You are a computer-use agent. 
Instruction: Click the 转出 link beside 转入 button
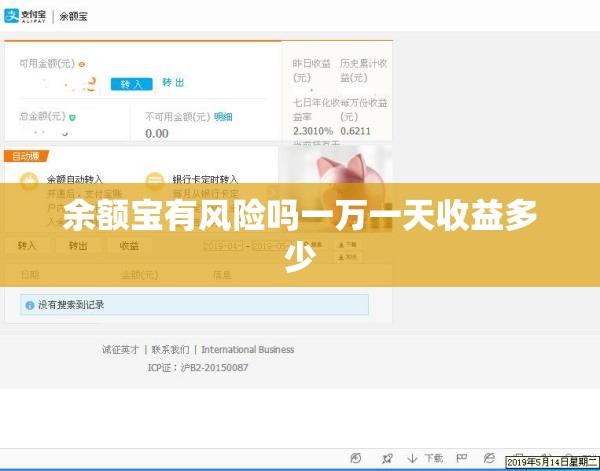pos(173,83)
